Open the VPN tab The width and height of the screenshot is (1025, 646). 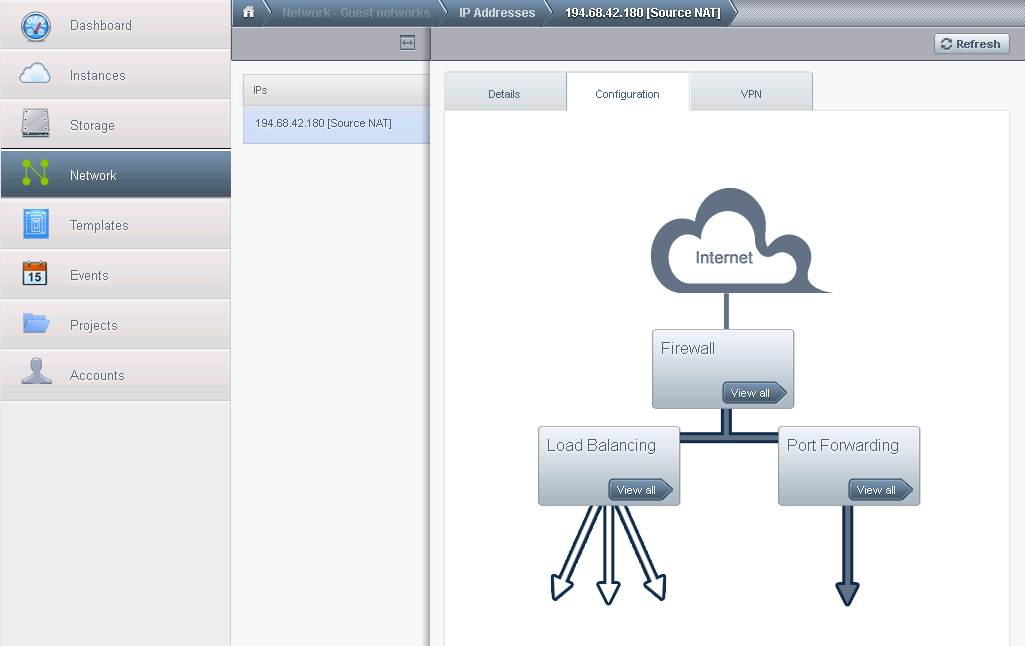click(751, 94)
